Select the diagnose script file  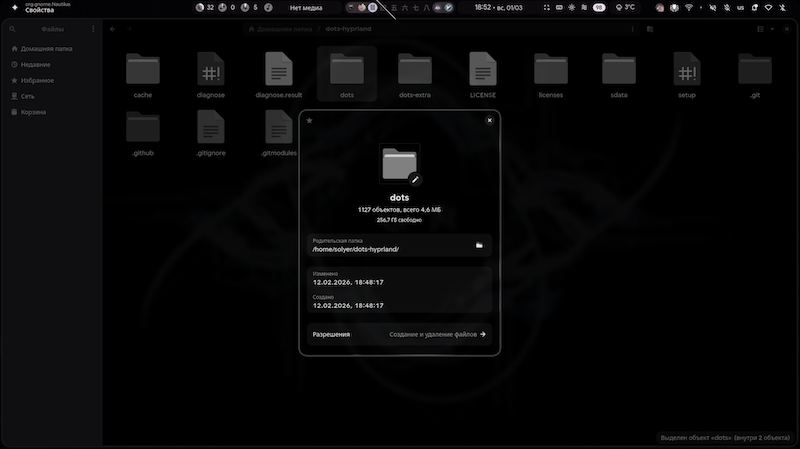(211, 74)
